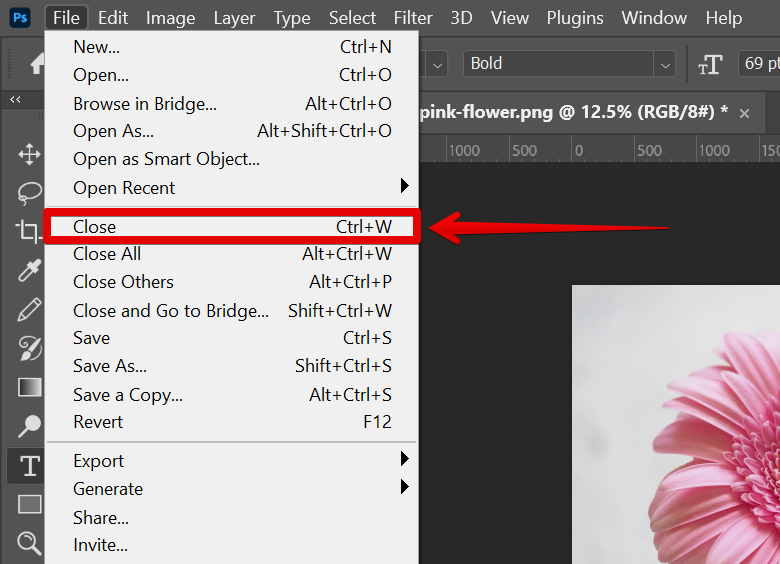Select the Crop tool
This screenshot has height=564, width=780.
[x=28, y=231]
